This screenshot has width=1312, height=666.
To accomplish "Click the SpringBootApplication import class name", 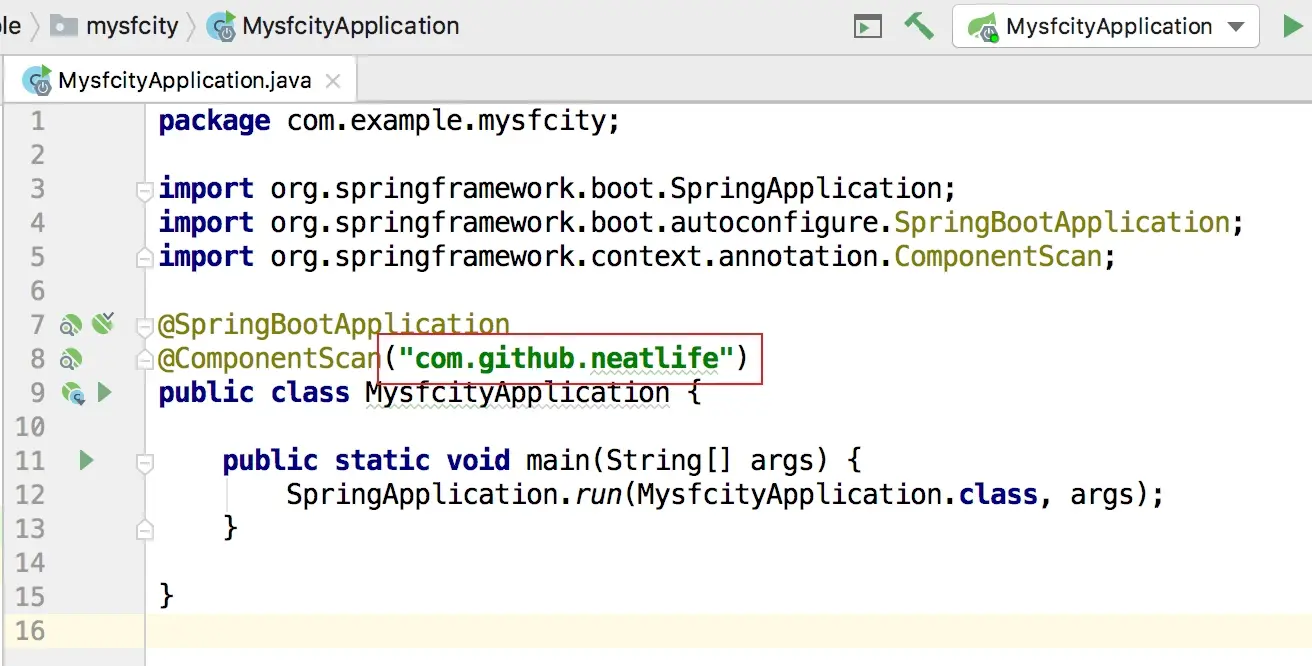I will [x=1062, y=222].
